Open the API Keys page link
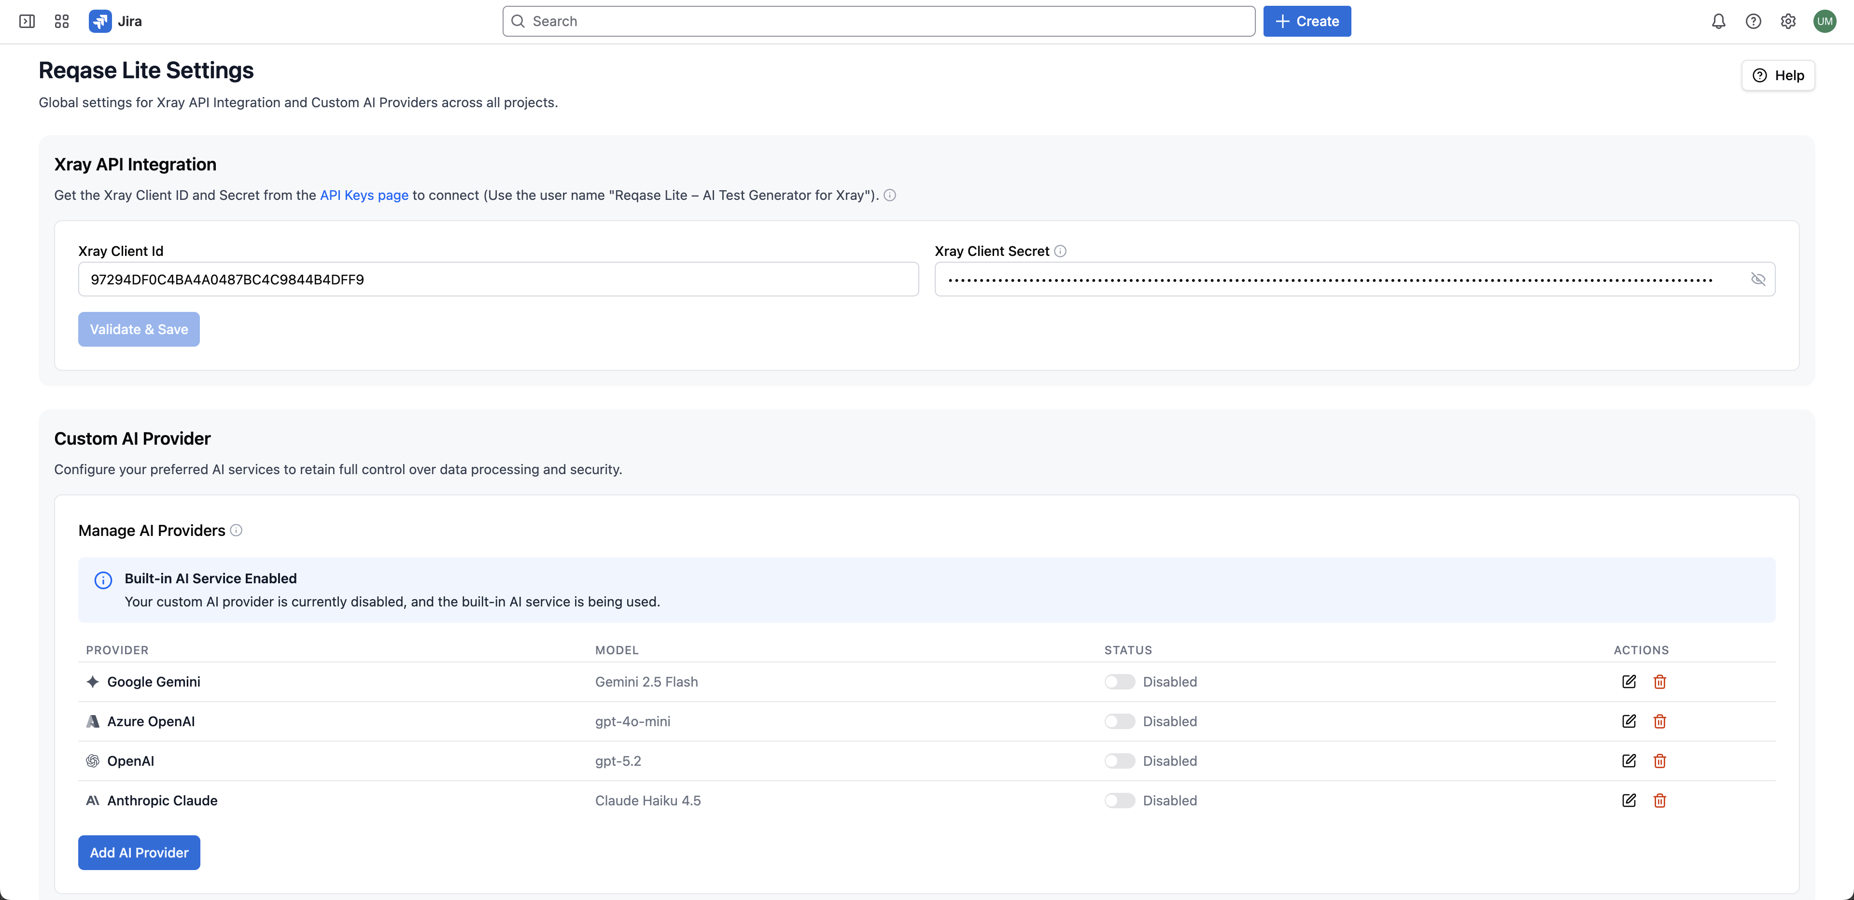 pyautogui.click(x=364, y=196)
